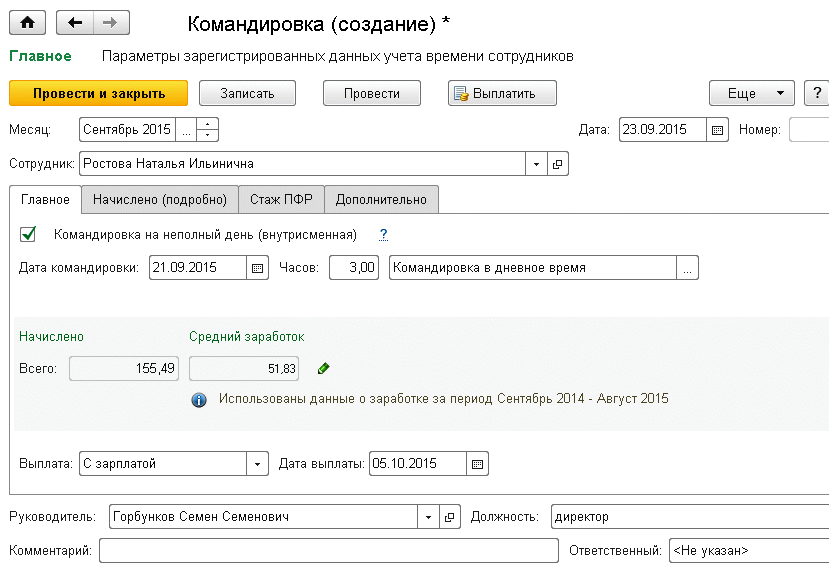Viewport: 829px width, 567px height.
Task: Click the Выплатить button
Action: point(502,93)
